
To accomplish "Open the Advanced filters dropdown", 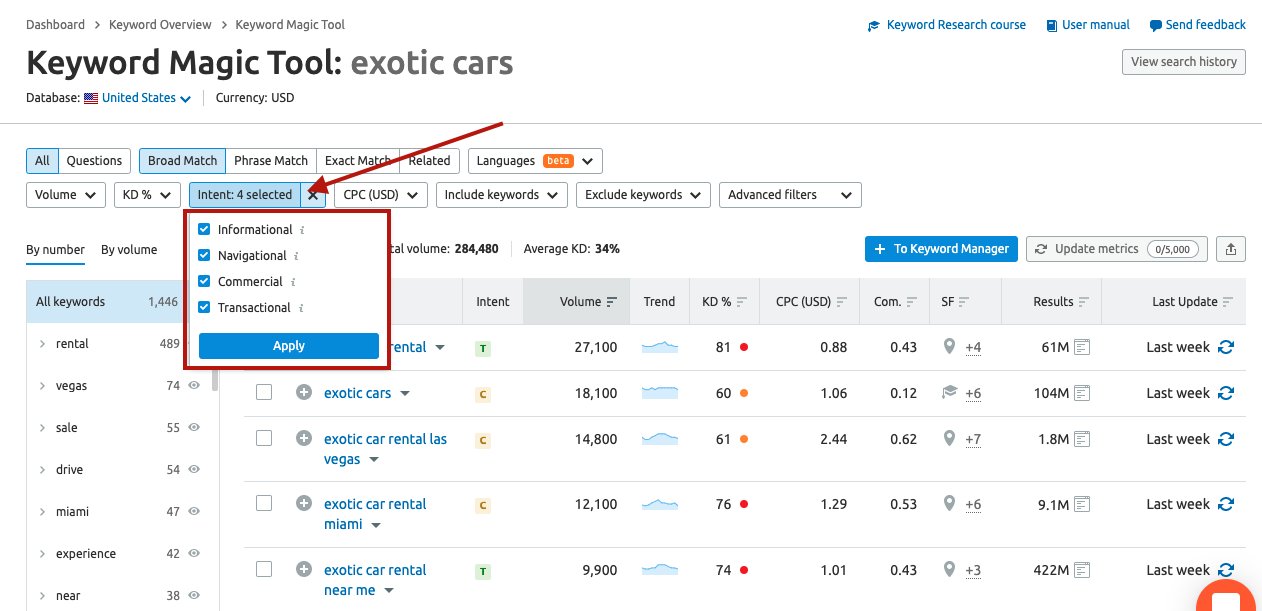I will coord(790,195).
